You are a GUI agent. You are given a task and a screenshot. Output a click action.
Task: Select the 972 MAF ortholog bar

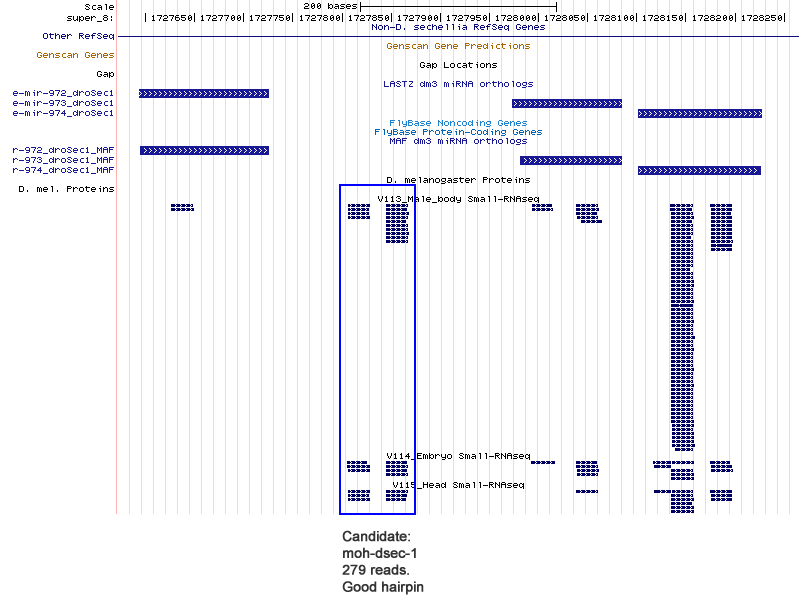click(205, 151)
